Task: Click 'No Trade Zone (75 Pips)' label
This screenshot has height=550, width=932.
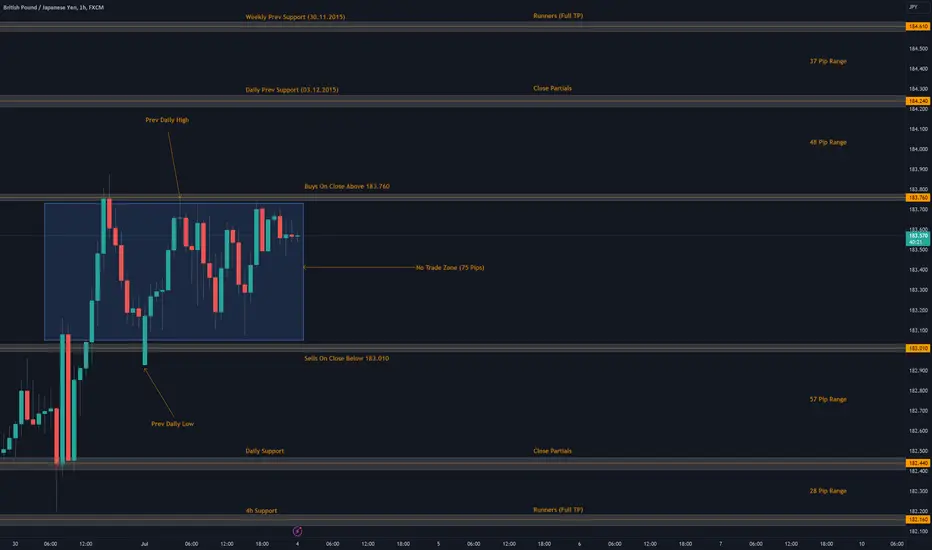Action: pos(450,268)
